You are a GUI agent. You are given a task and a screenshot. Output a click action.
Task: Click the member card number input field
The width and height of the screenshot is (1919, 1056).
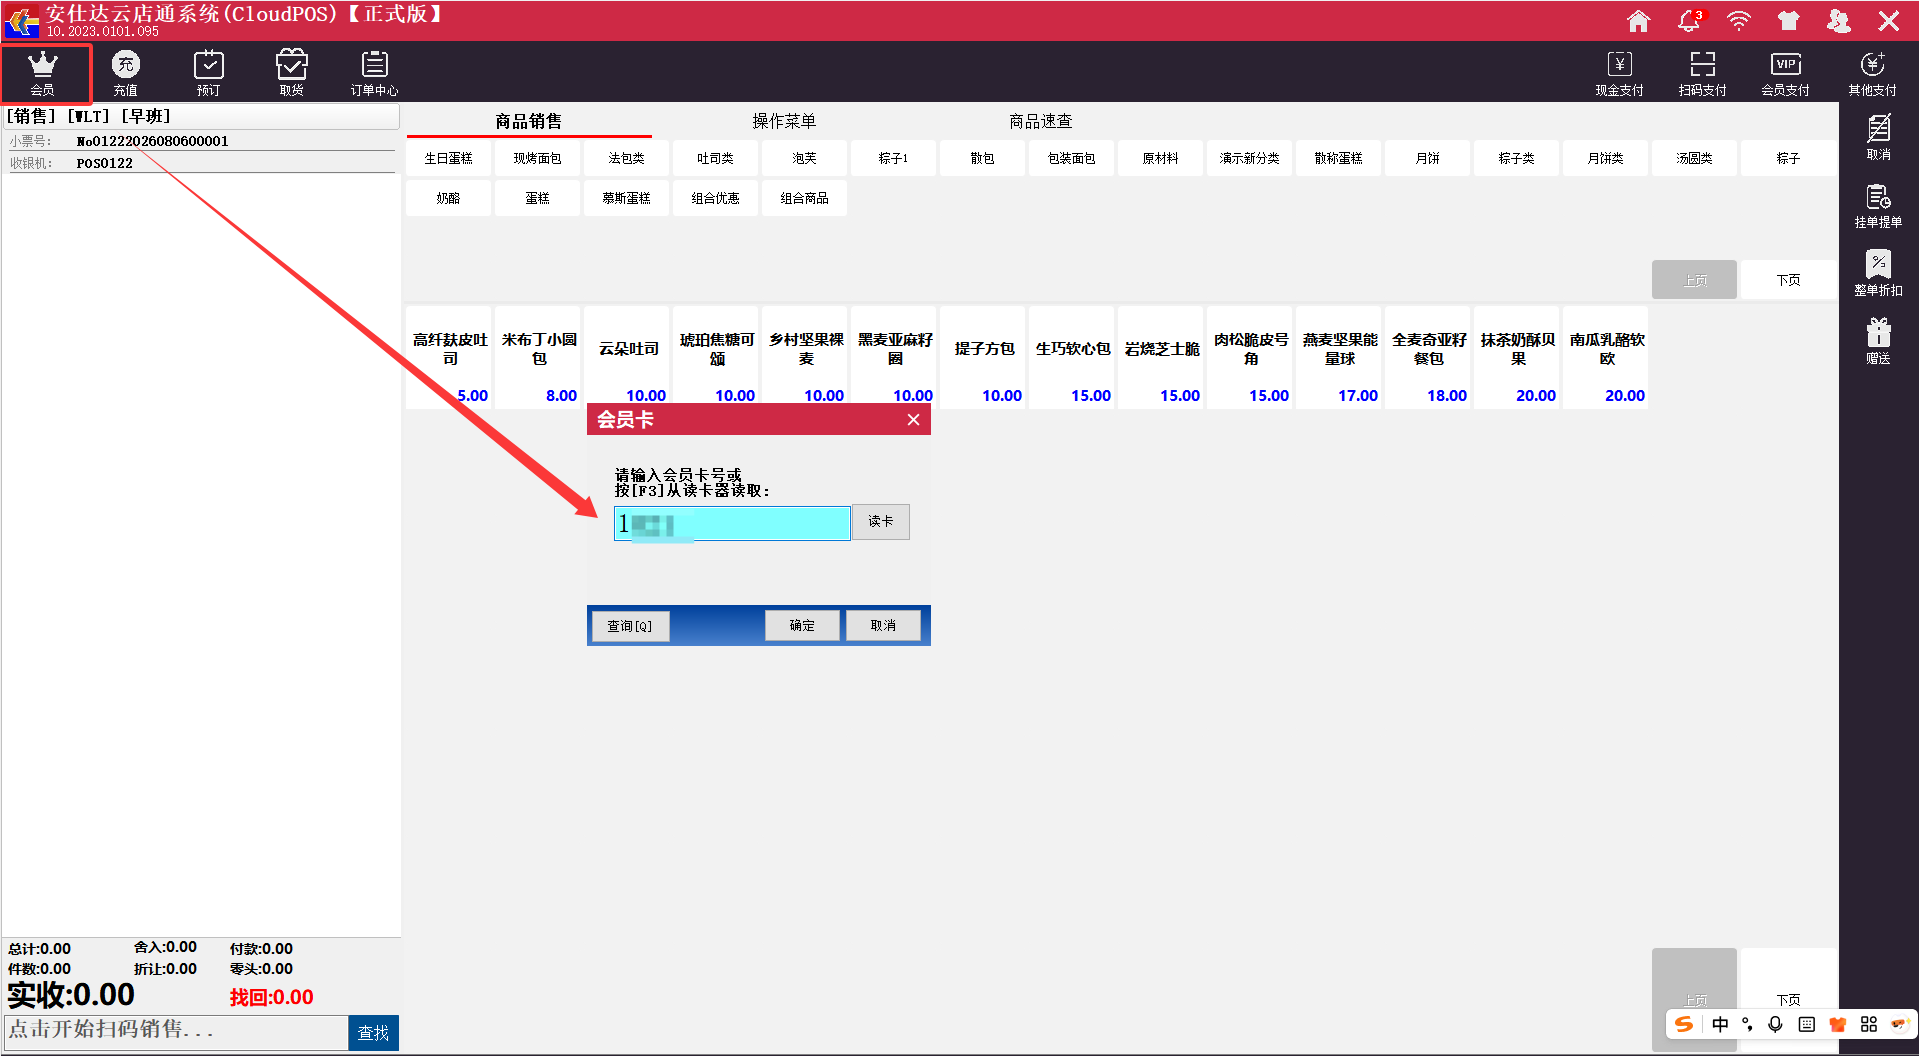click(x=732, y=523)
